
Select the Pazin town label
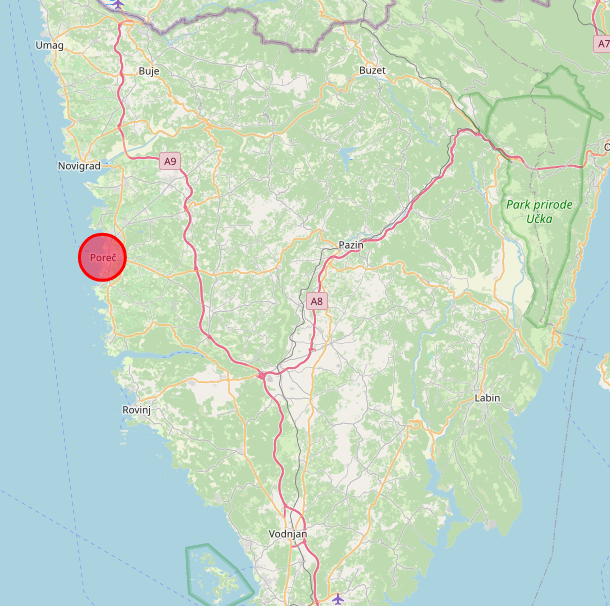(x=351, y=245)
